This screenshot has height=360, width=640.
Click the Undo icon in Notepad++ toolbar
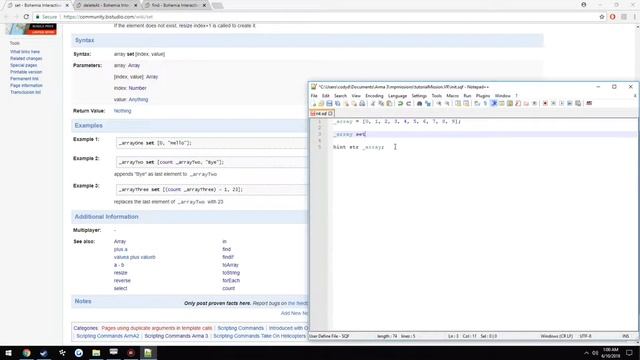pyautogui.click(x=400, y=103)
